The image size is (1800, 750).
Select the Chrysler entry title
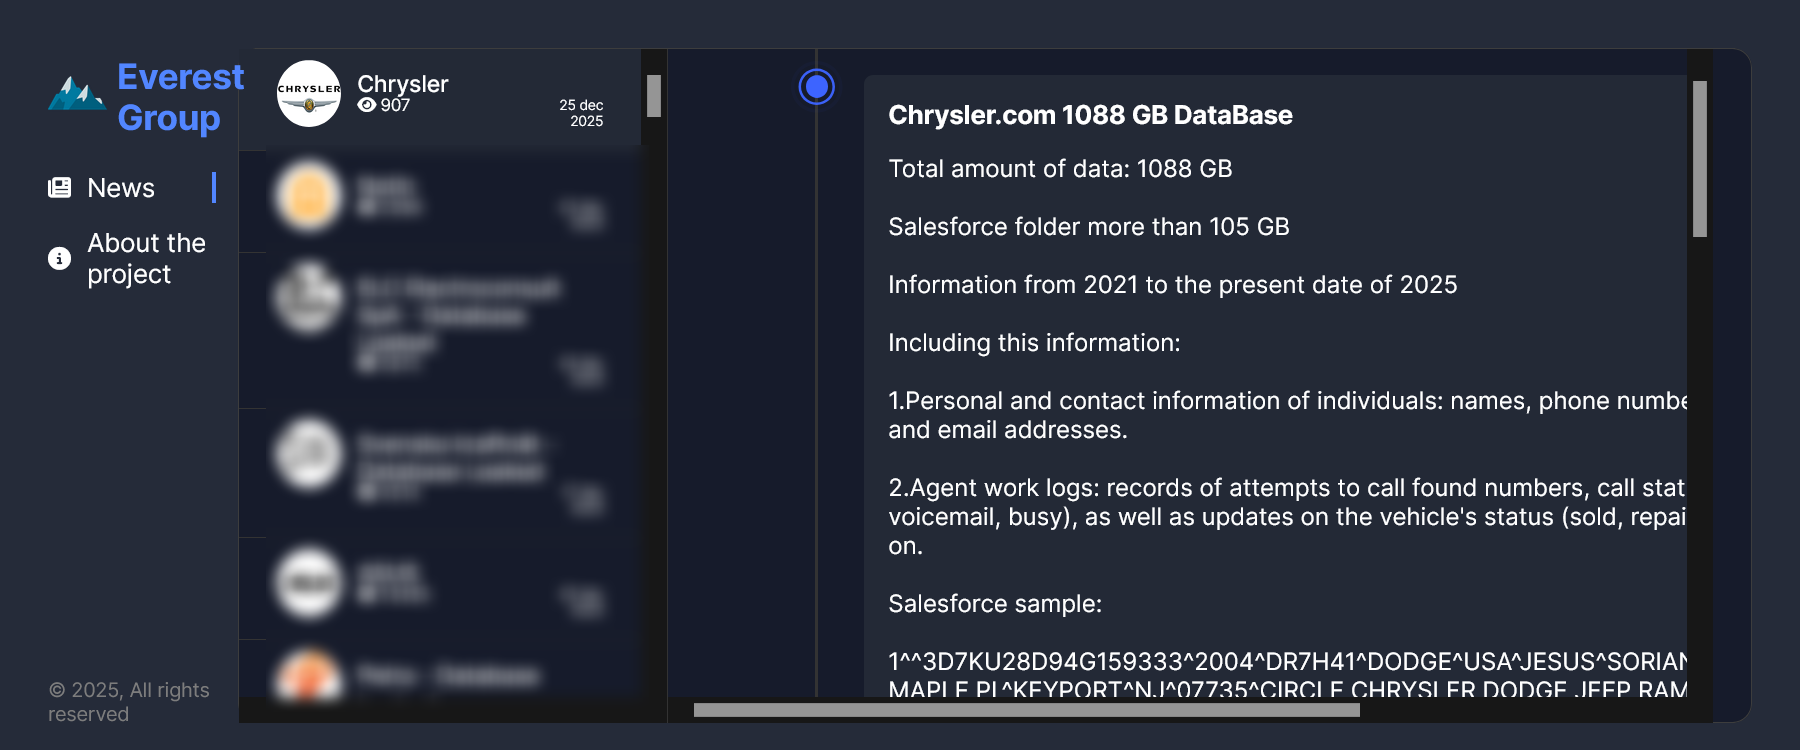[403, 84]
